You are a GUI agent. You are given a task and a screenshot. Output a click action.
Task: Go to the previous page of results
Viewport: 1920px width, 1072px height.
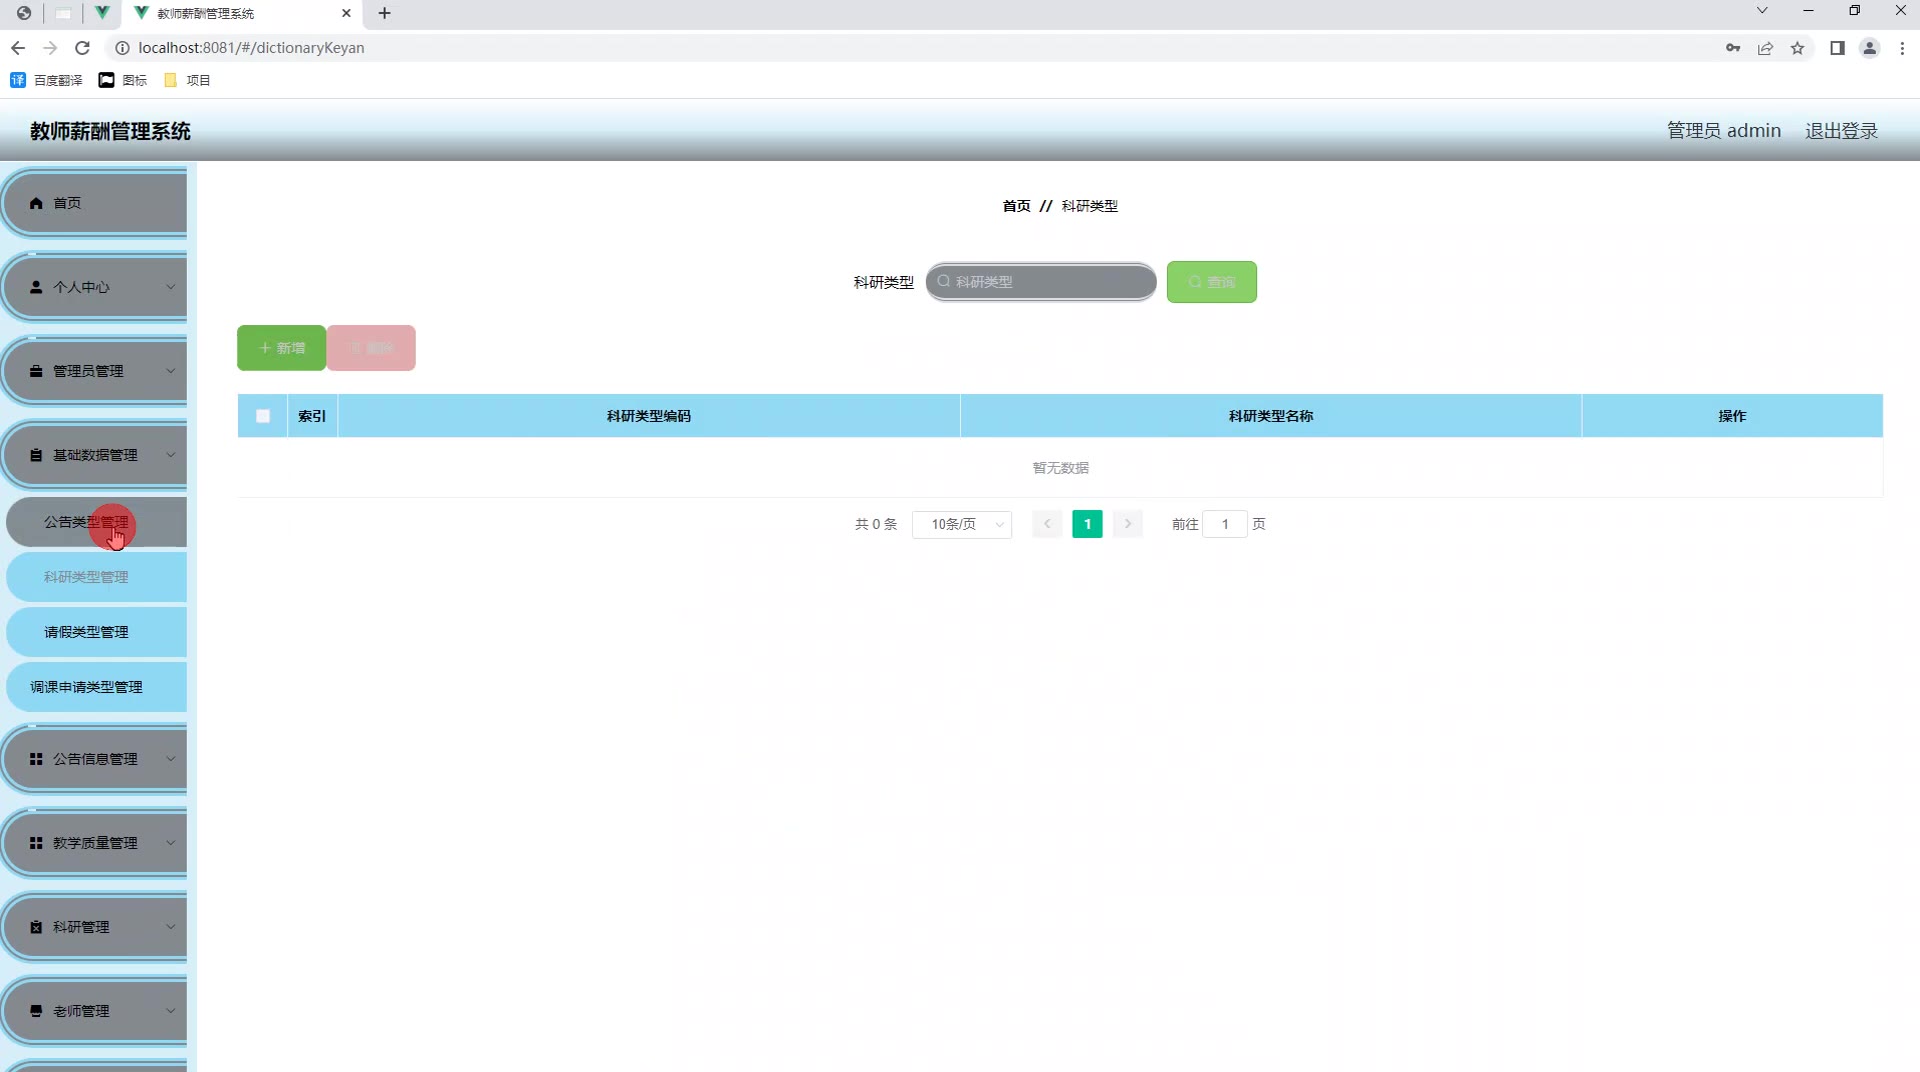point(1047,524)
